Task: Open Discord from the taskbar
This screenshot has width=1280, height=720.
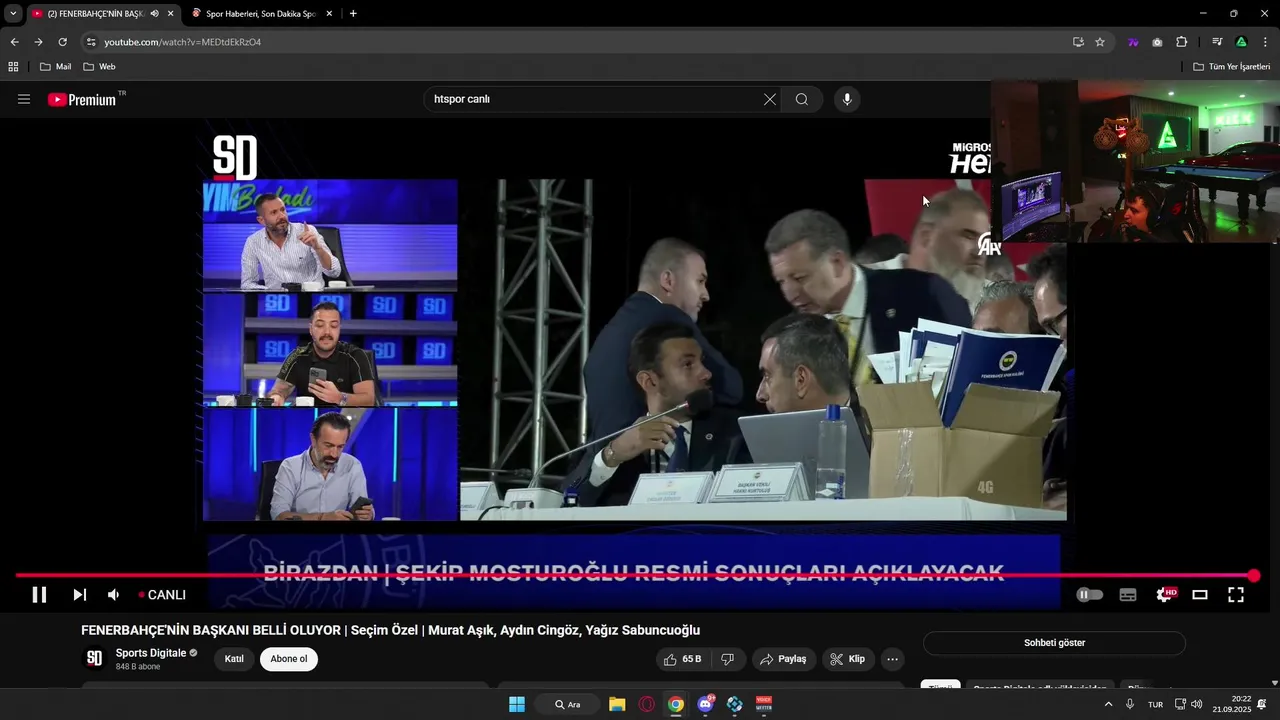Action: pos(706,705)
